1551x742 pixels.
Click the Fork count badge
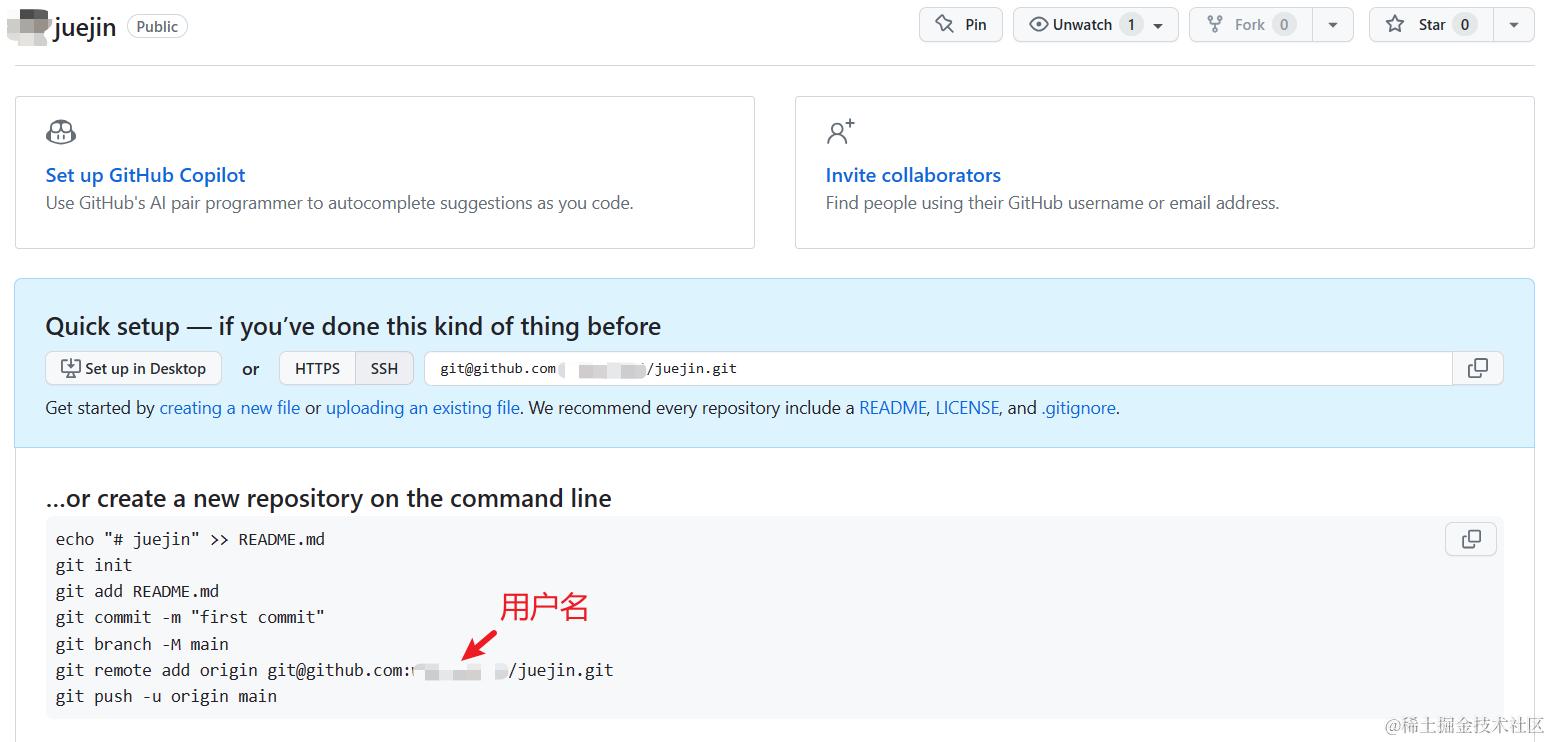click(x=1285, y=25)
